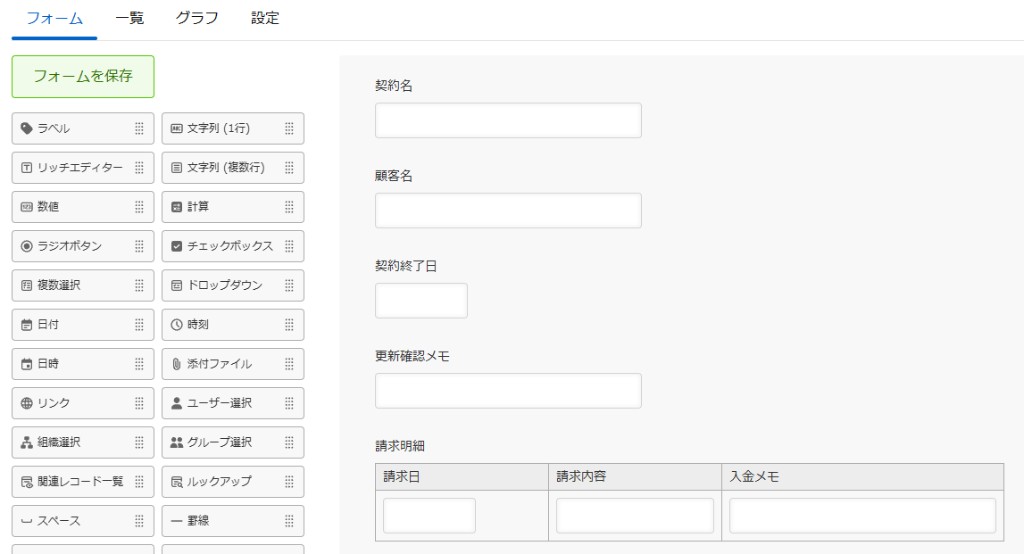1024x554 pixels.
Task: Click the 請求日 table cell input
Action: (x=429, y=515)
